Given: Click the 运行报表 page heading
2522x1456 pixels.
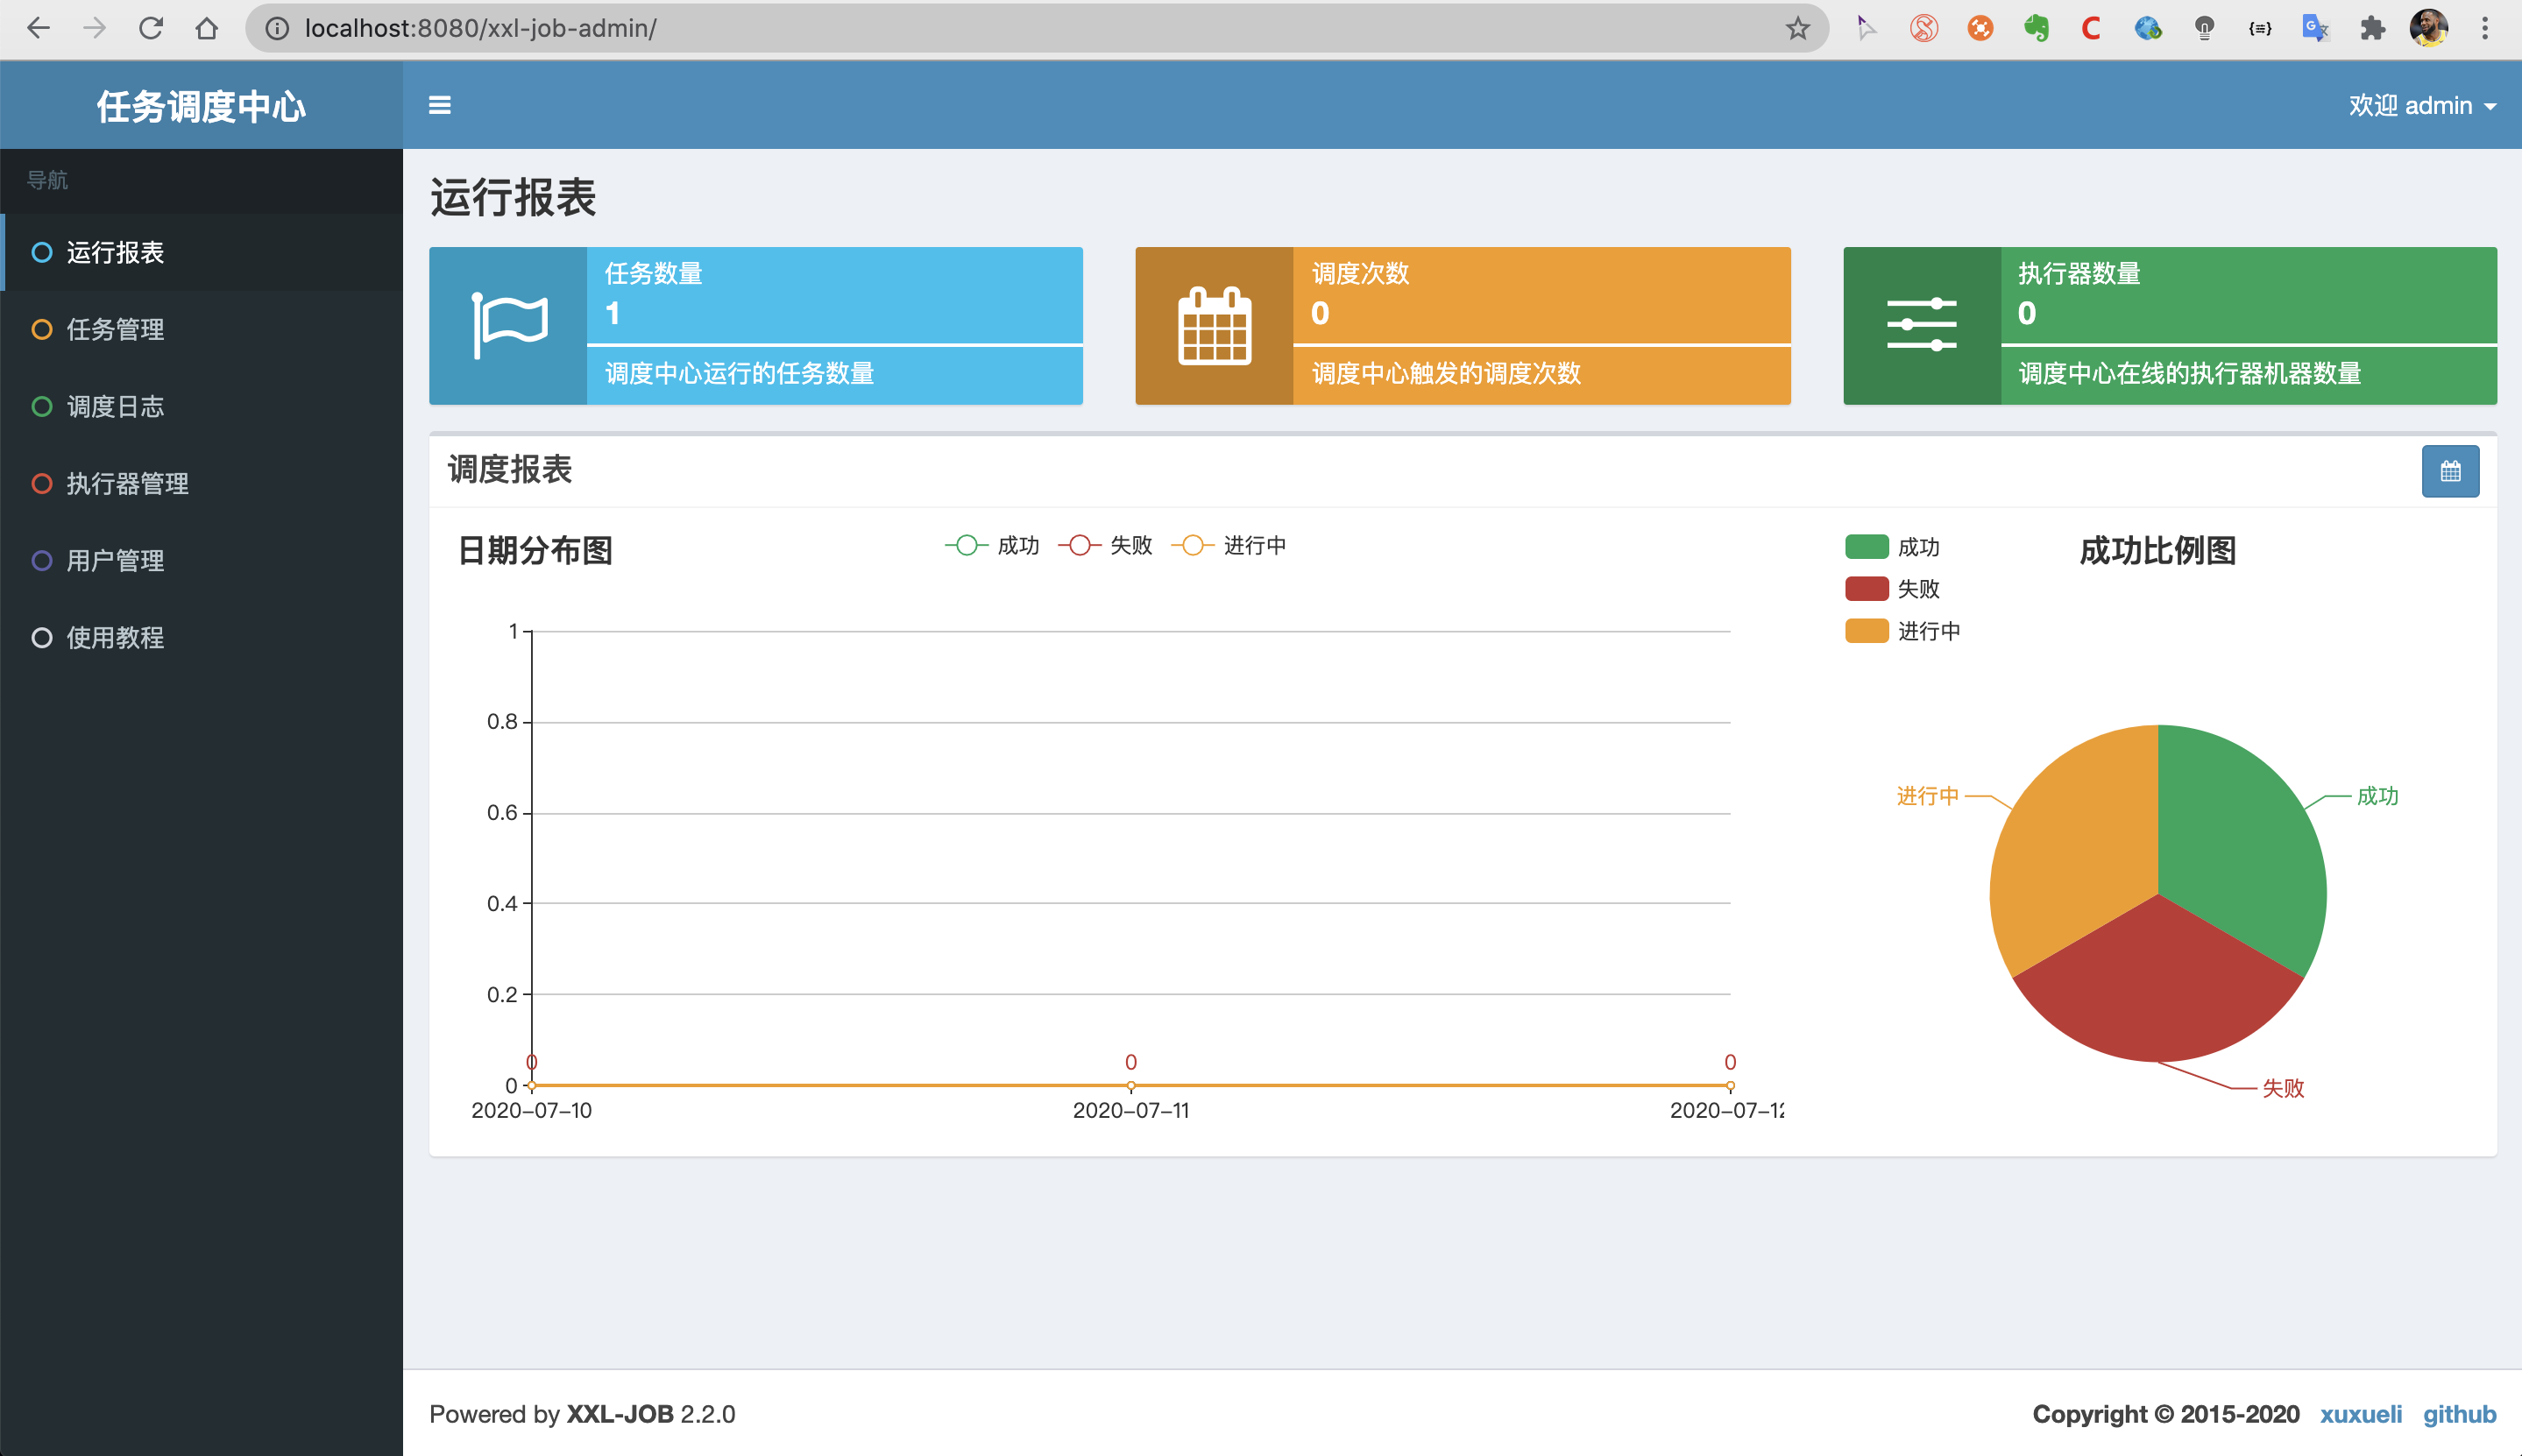Looking at the screenshot, I should click(x=513, y=197).
